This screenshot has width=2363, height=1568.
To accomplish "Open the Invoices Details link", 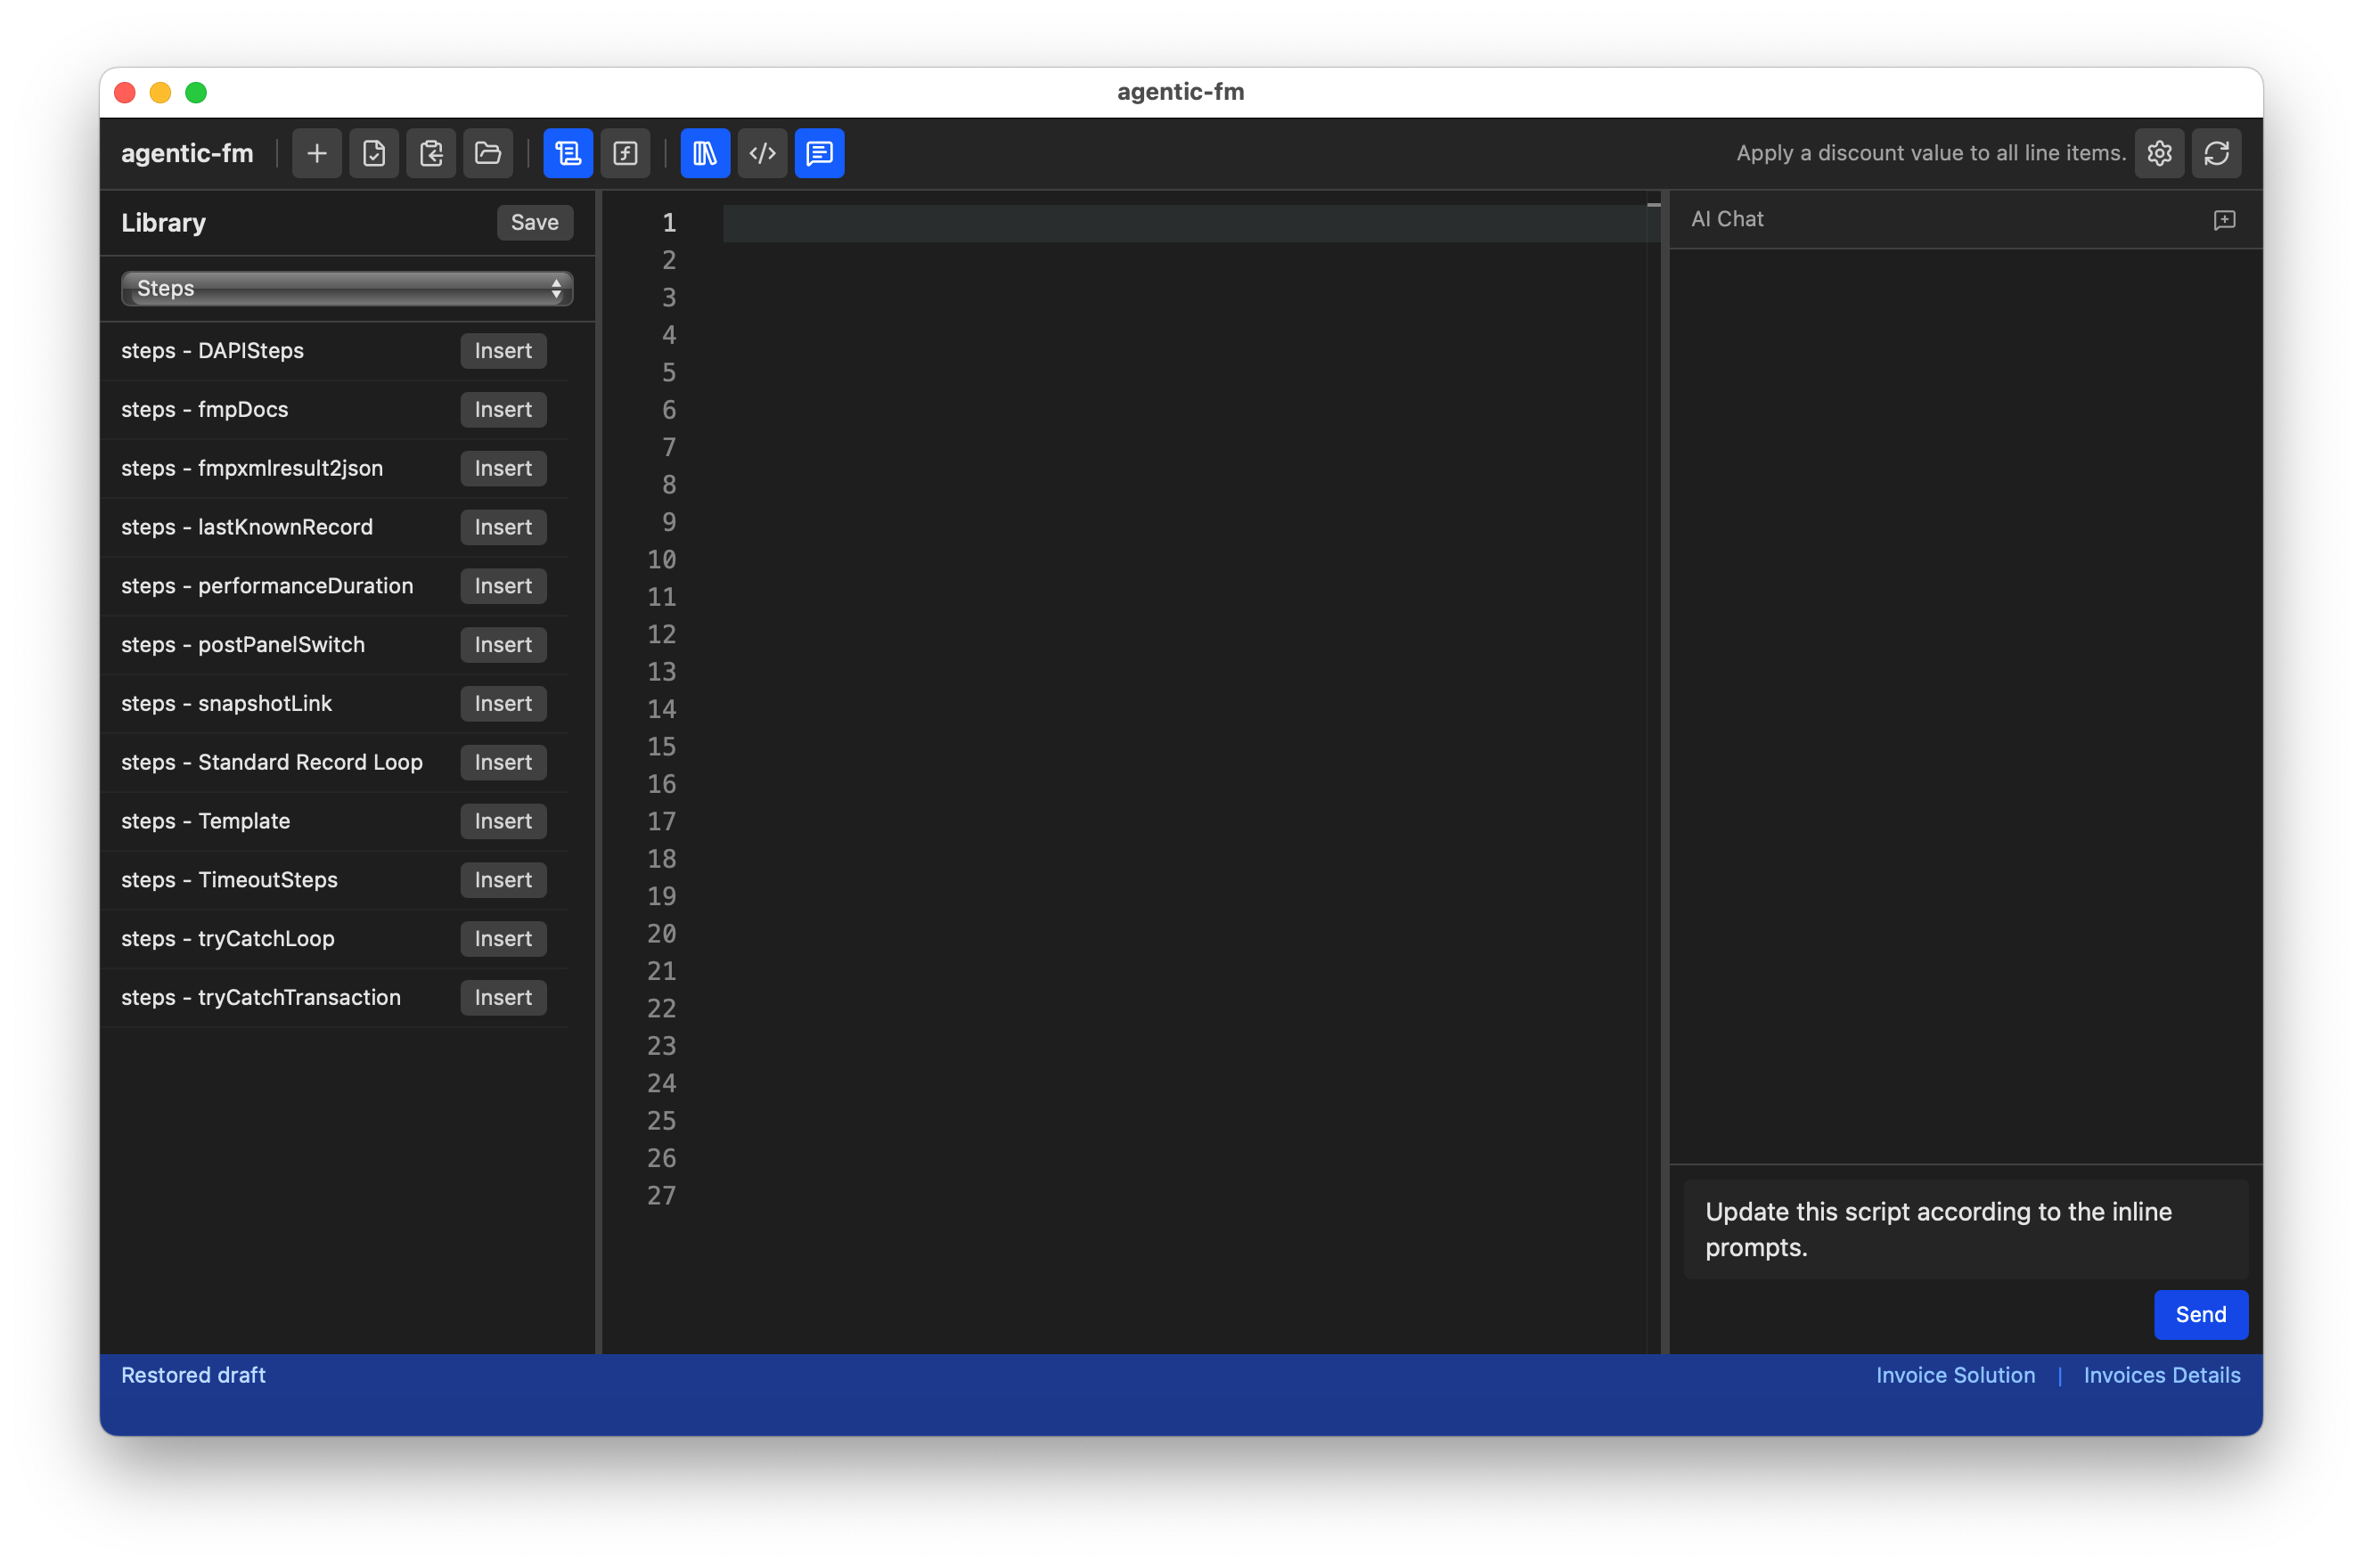I will pos(2161,1375).
